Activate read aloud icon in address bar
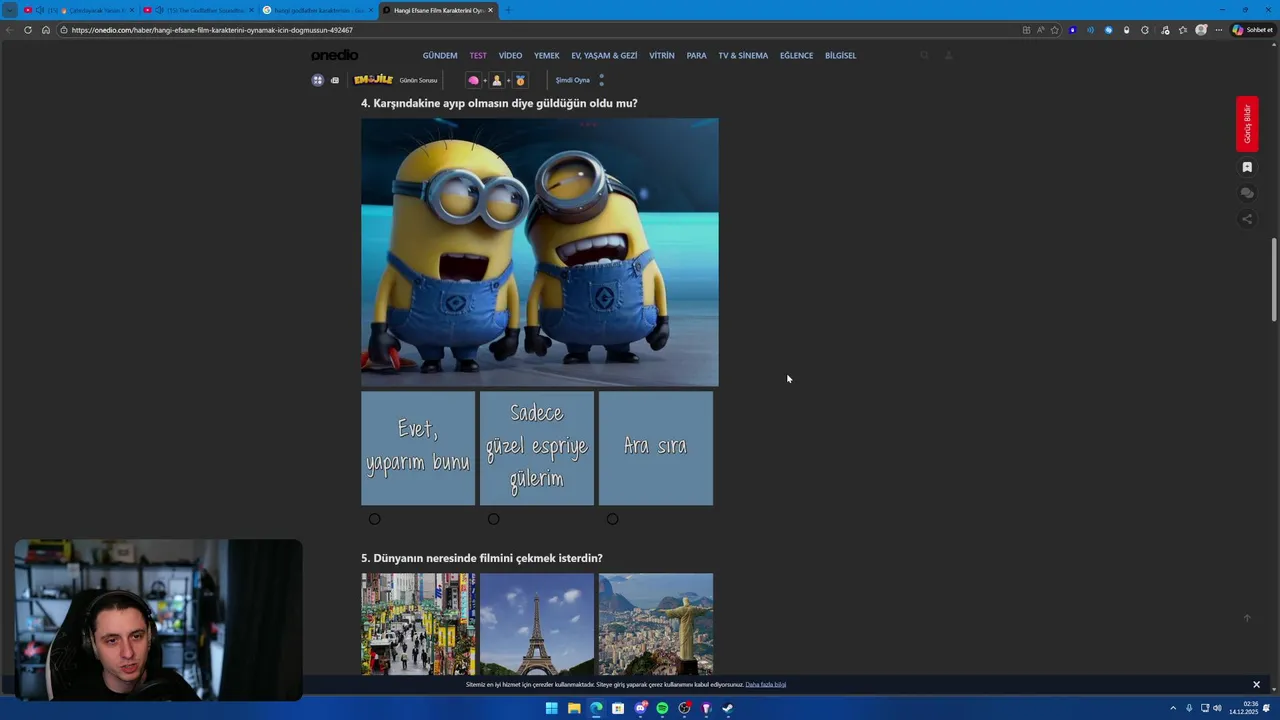 [x=1040, y=30]
